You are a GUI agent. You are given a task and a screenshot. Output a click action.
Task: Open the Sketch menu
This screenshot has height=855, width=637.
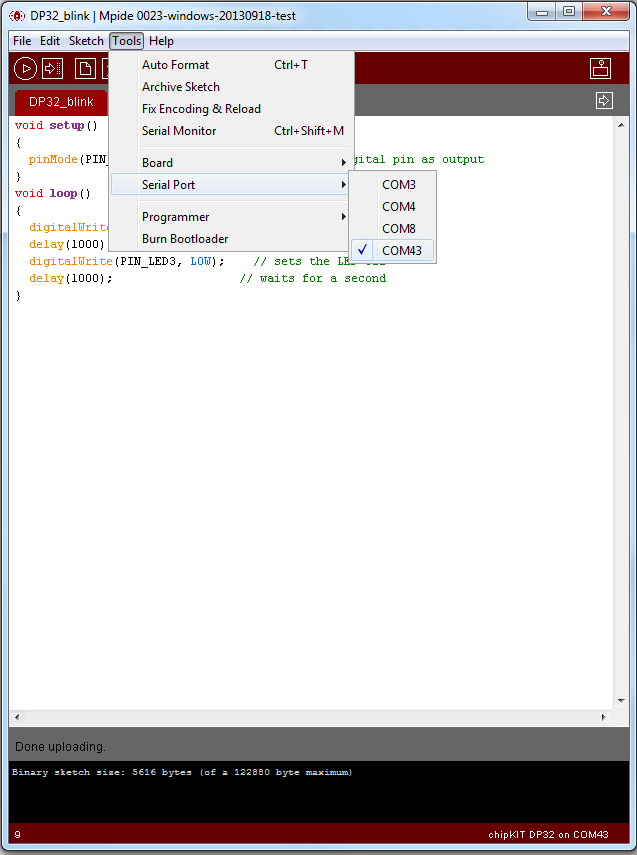(86, 41)
